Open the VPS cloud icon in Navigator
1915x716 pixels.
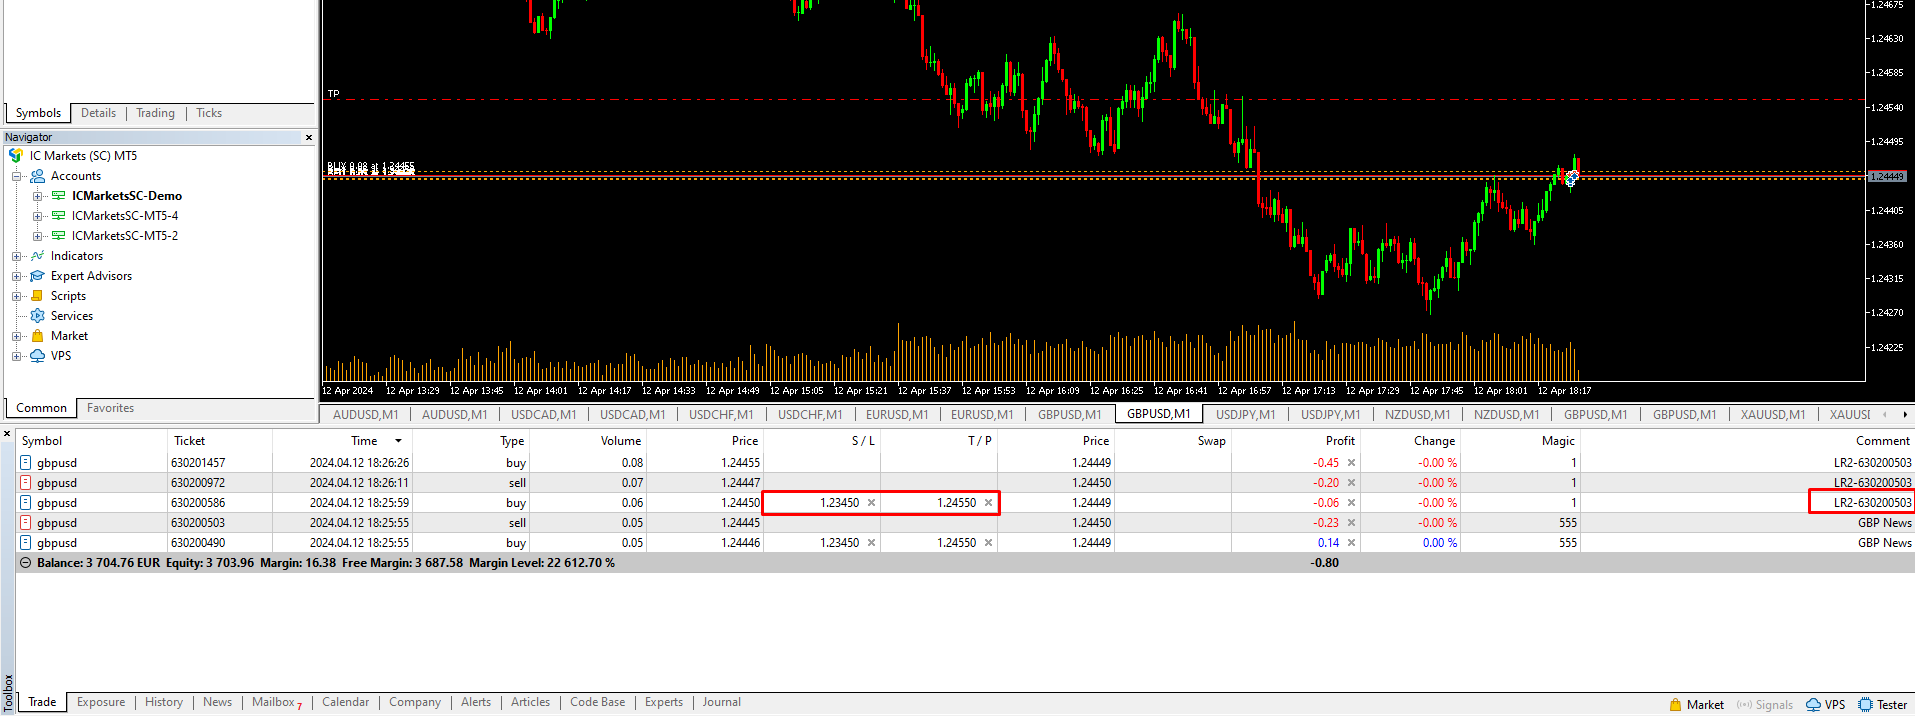coord(38,356)
